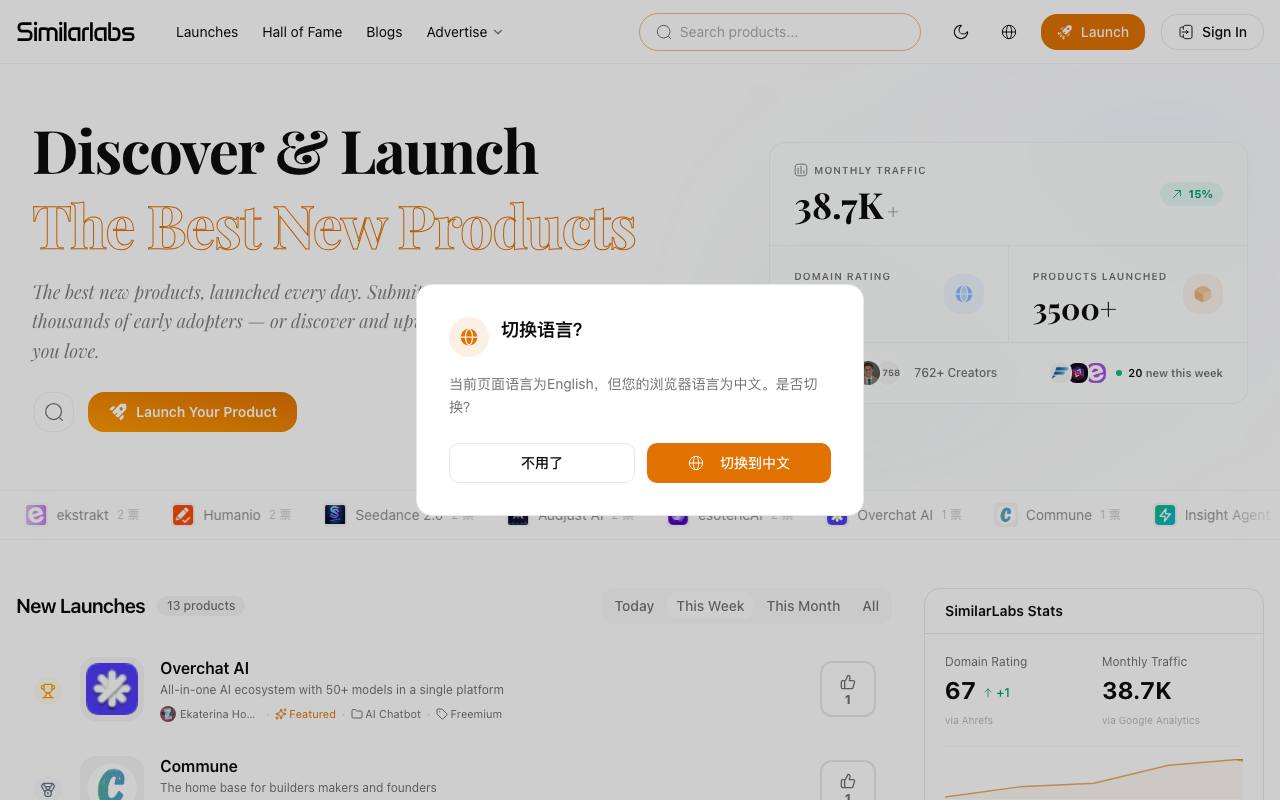This screenshot has width=1280, height=800.
Task: Click the medal rank icon for Commune
Action: click(x=48, y=789)
